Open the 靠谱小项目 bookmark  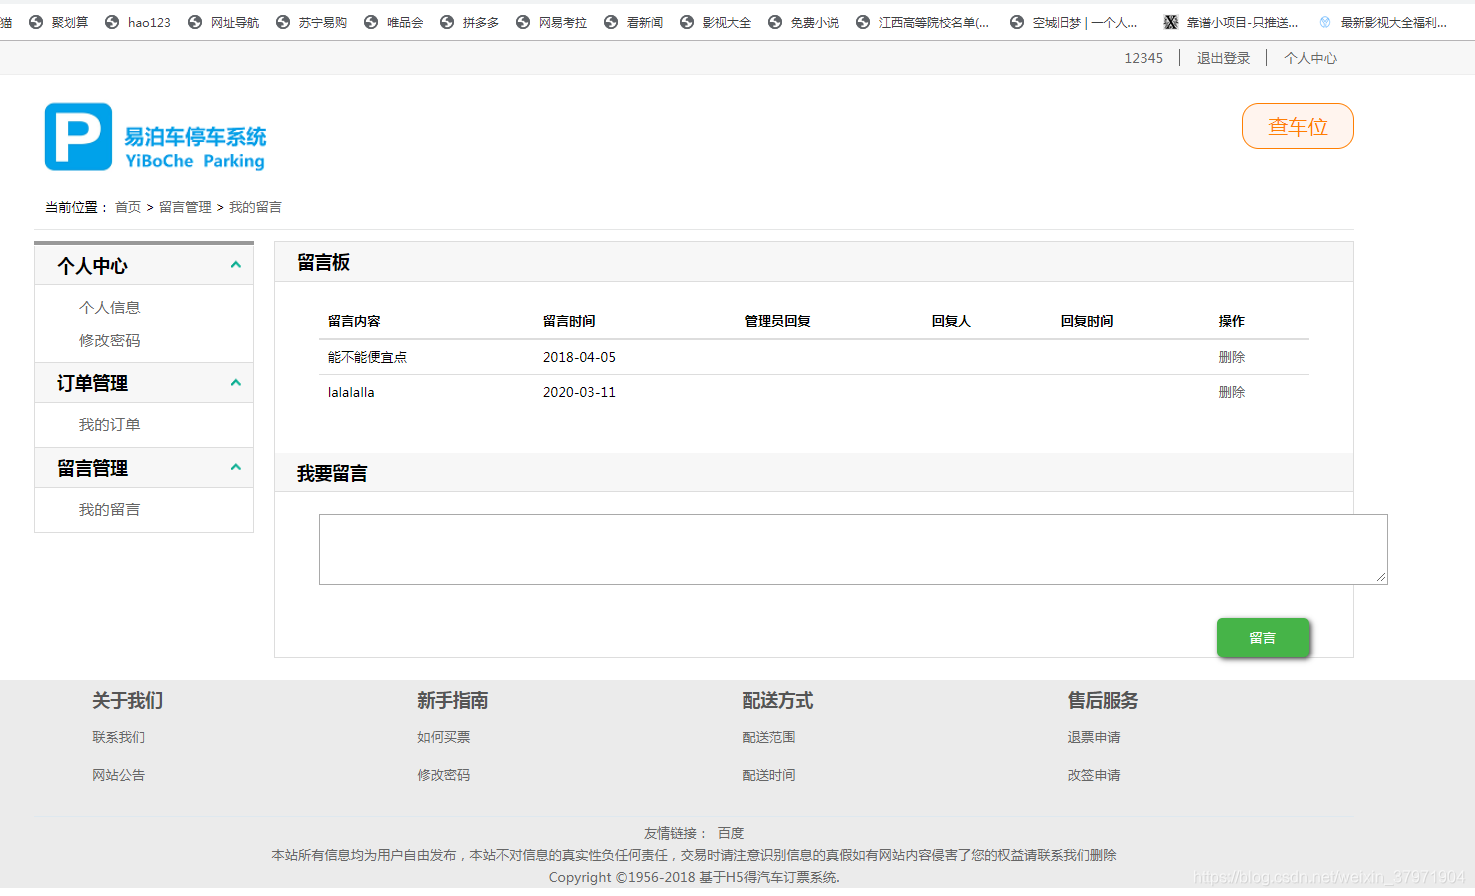pos(1232,22)
